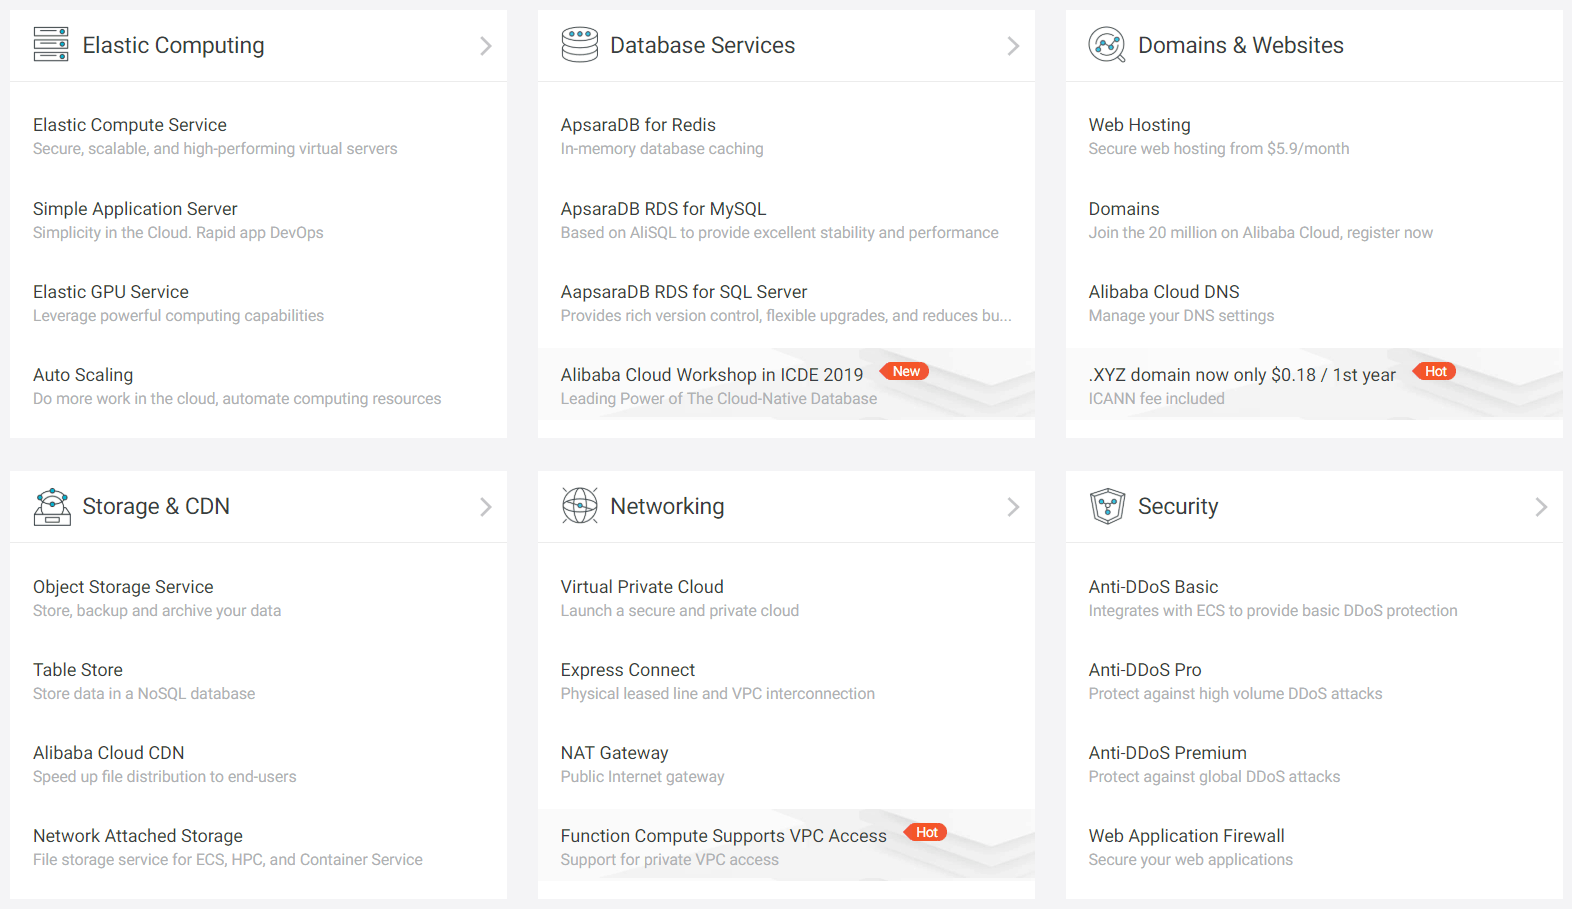Click 'Speed up file distribution to end-users'

pos(165,777)
